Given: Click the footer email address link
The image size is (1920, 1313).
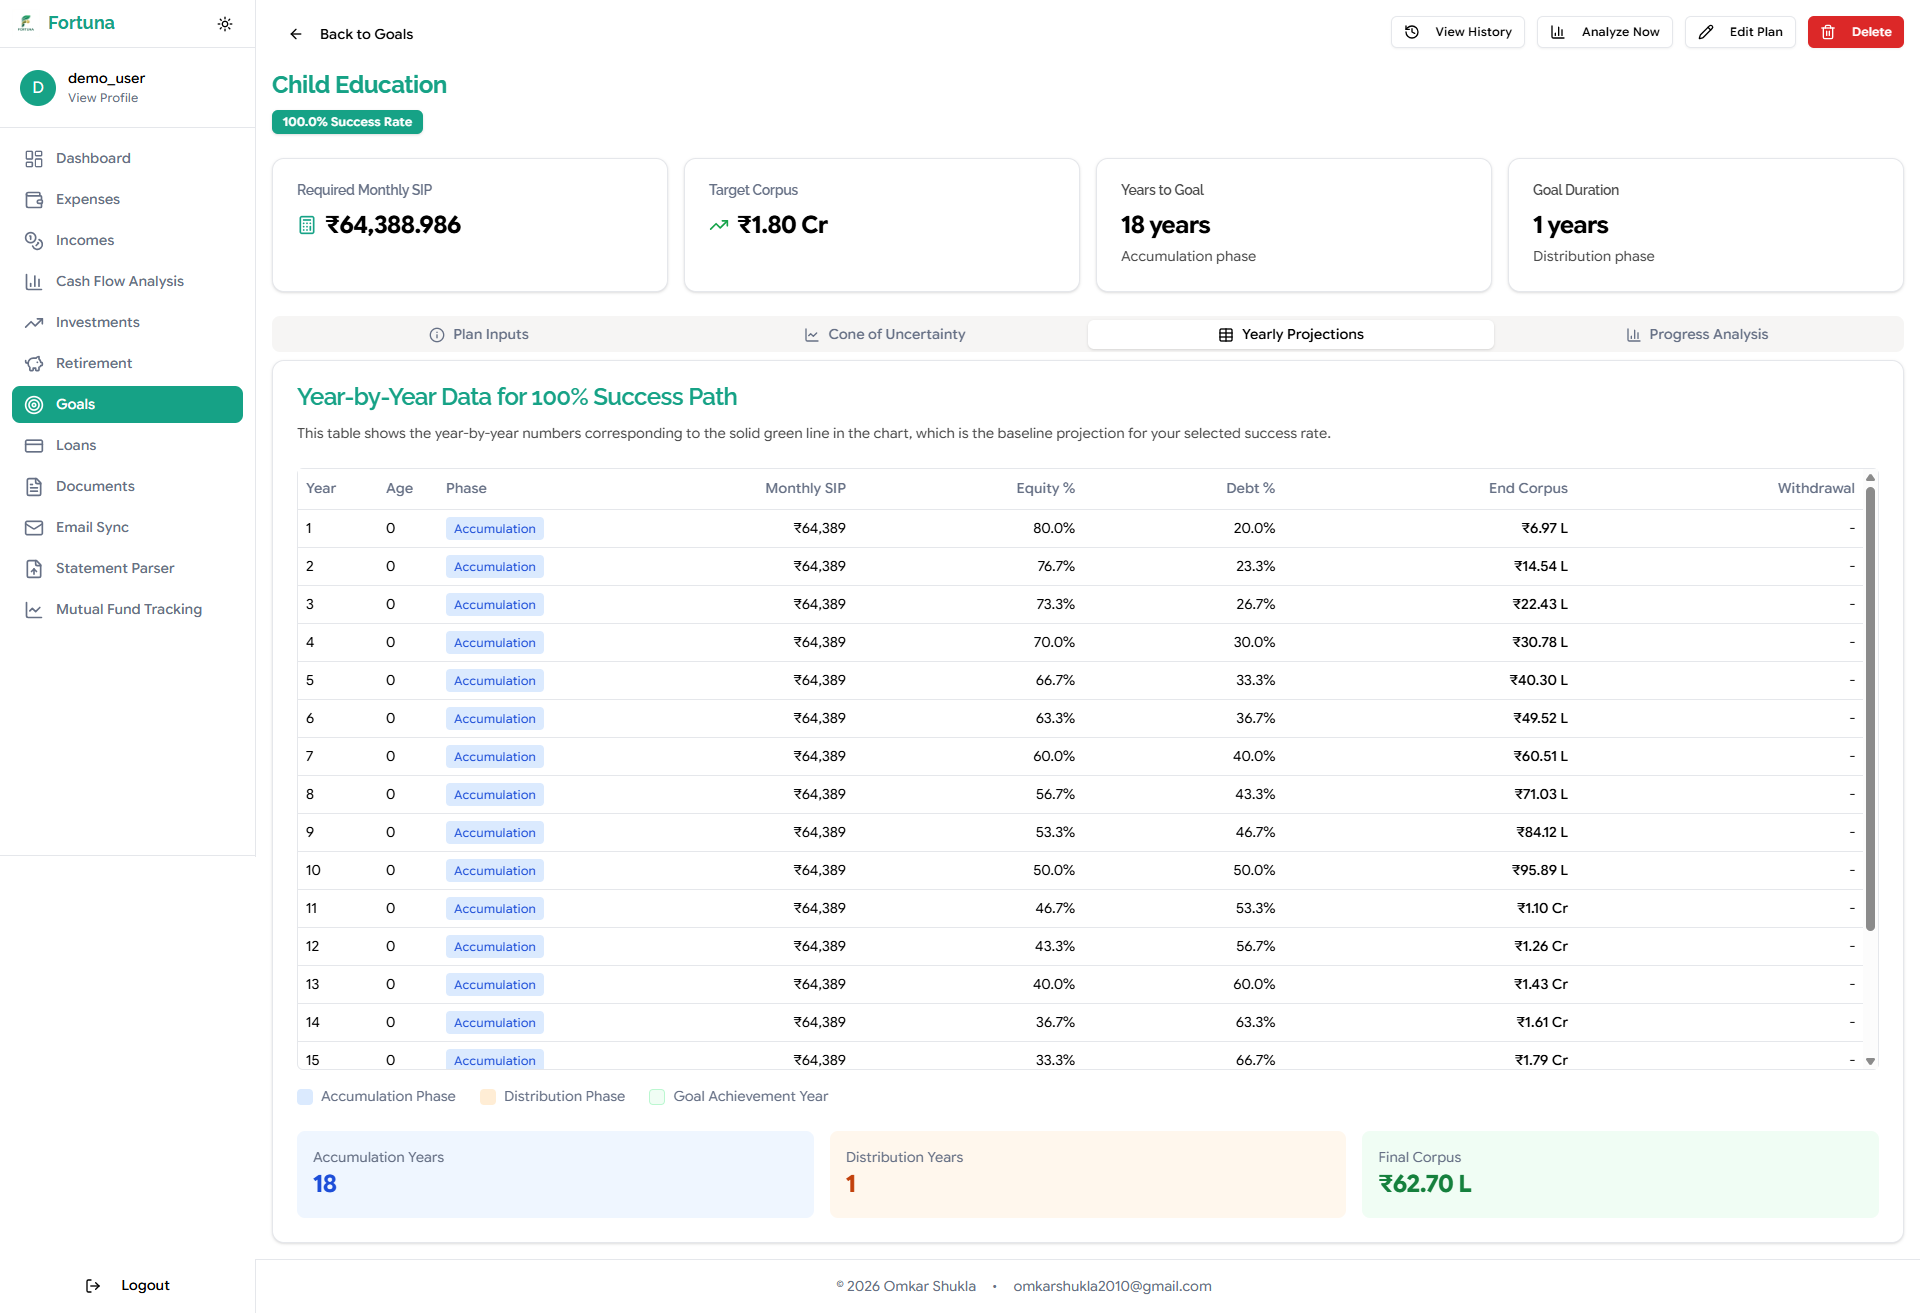Looking at the screenshot, I should pos(1112,1287).
